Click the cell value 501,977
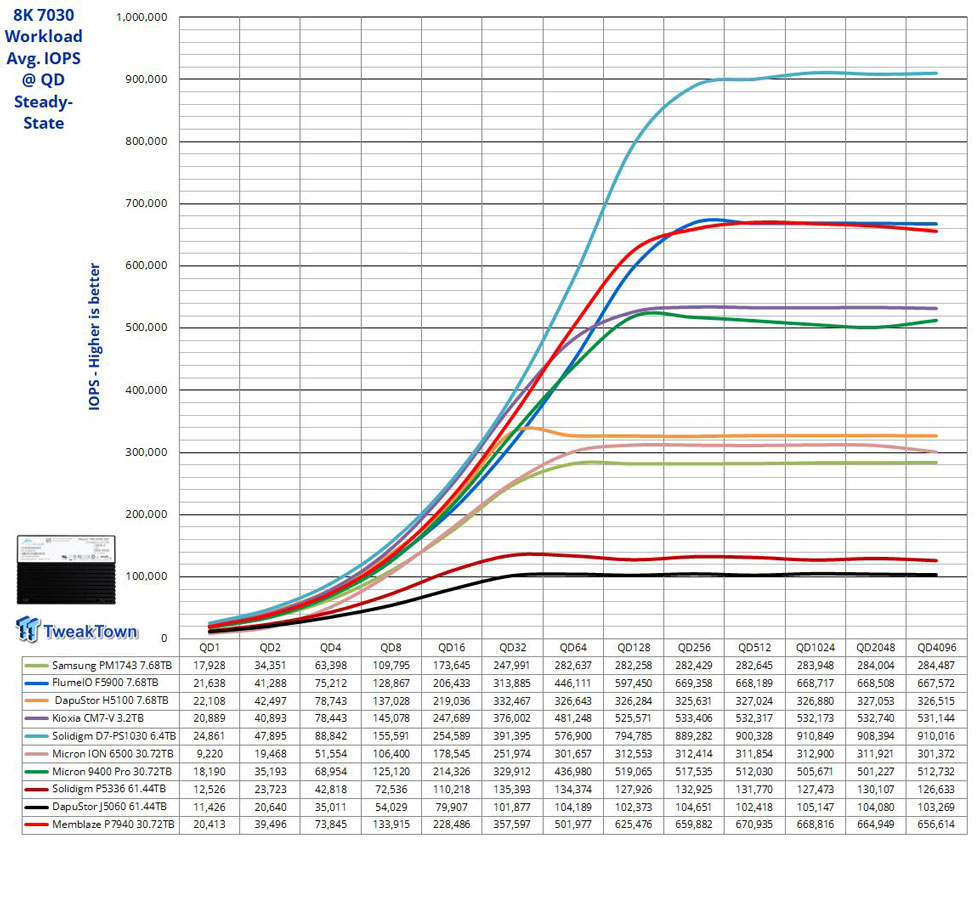This screenshot has height=898, width=980. [x=572, y=825]
